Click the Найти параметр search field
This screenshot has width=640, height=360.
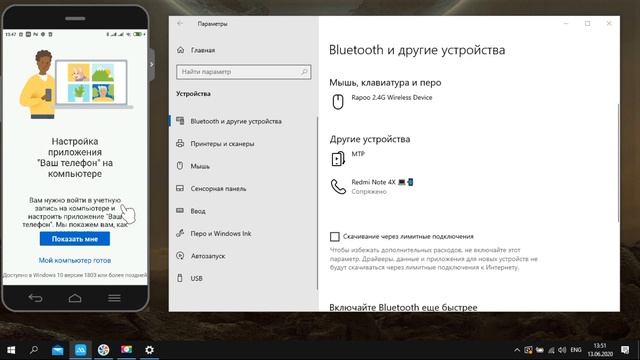click(244, 72)
